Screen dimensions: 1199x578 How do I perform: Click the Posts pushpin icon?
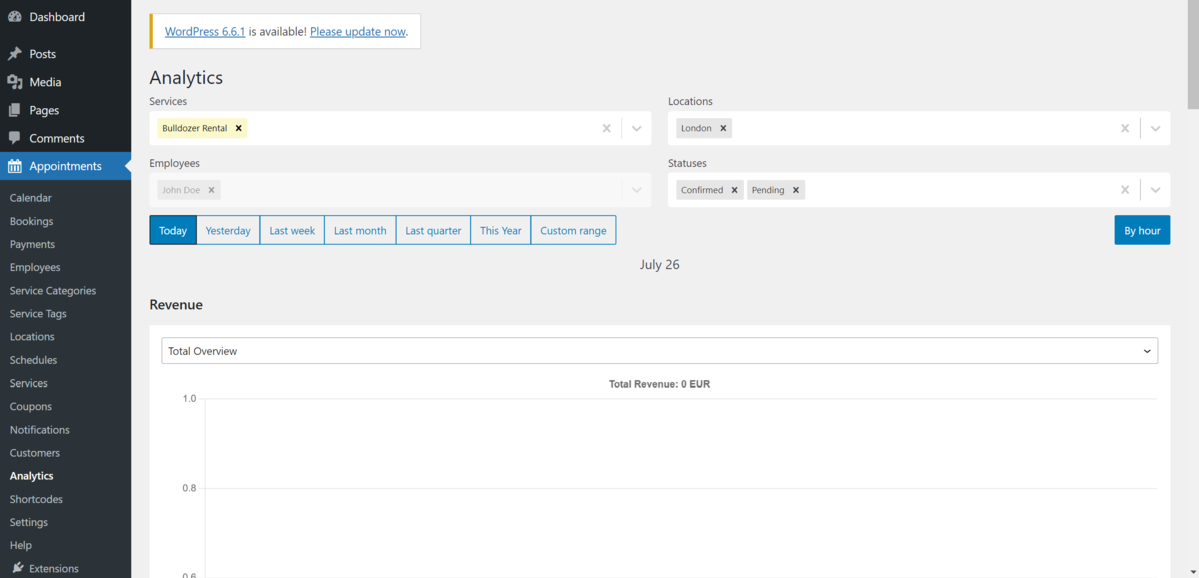pos(15,54)
